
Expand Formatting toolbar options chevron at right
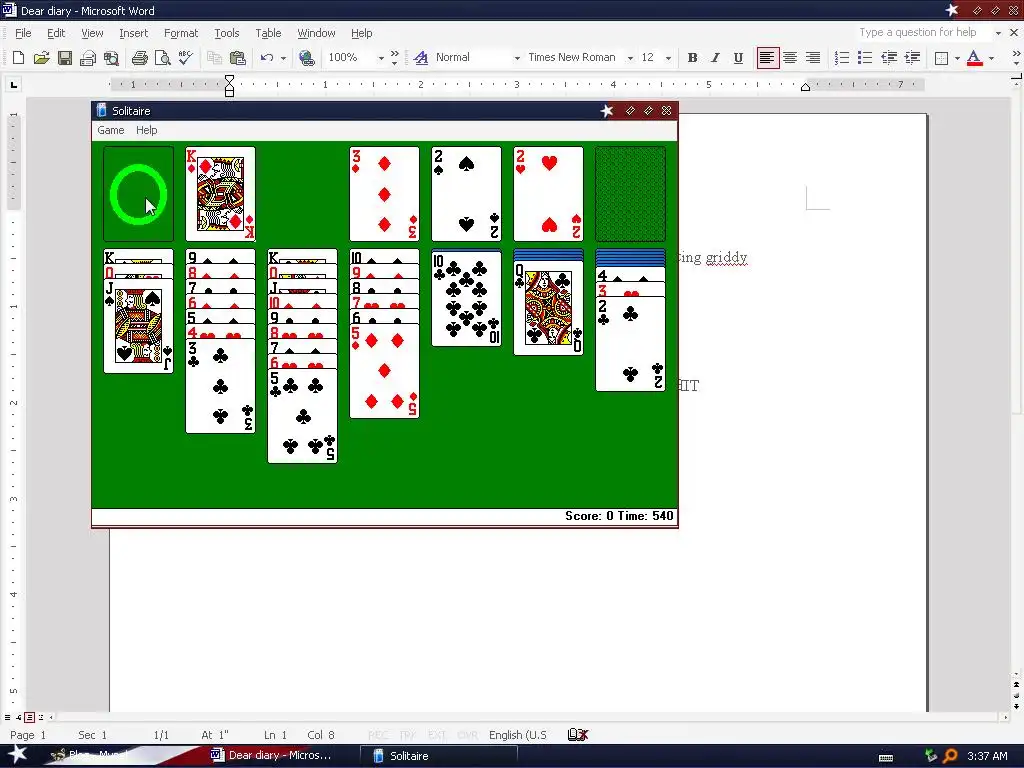pos(1016,58)
